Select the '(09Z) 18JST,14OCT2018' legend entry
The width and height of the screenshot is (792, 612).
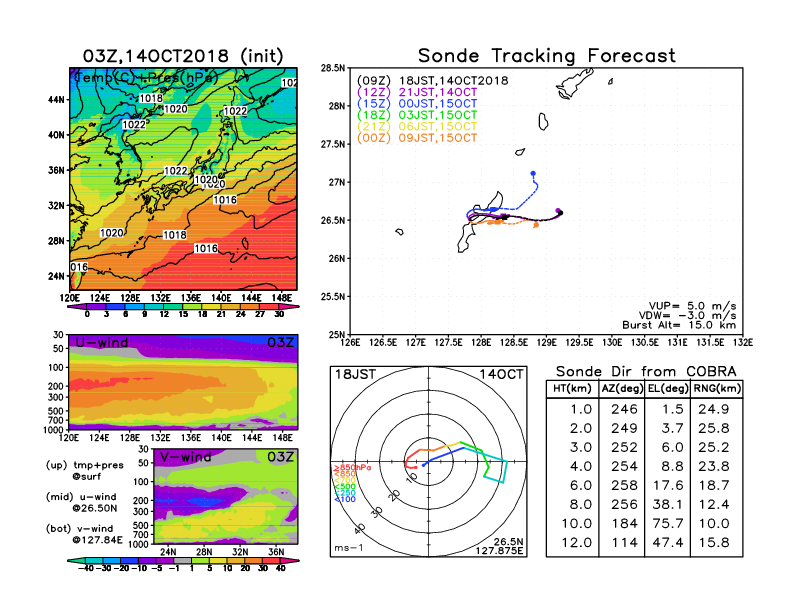432,81
